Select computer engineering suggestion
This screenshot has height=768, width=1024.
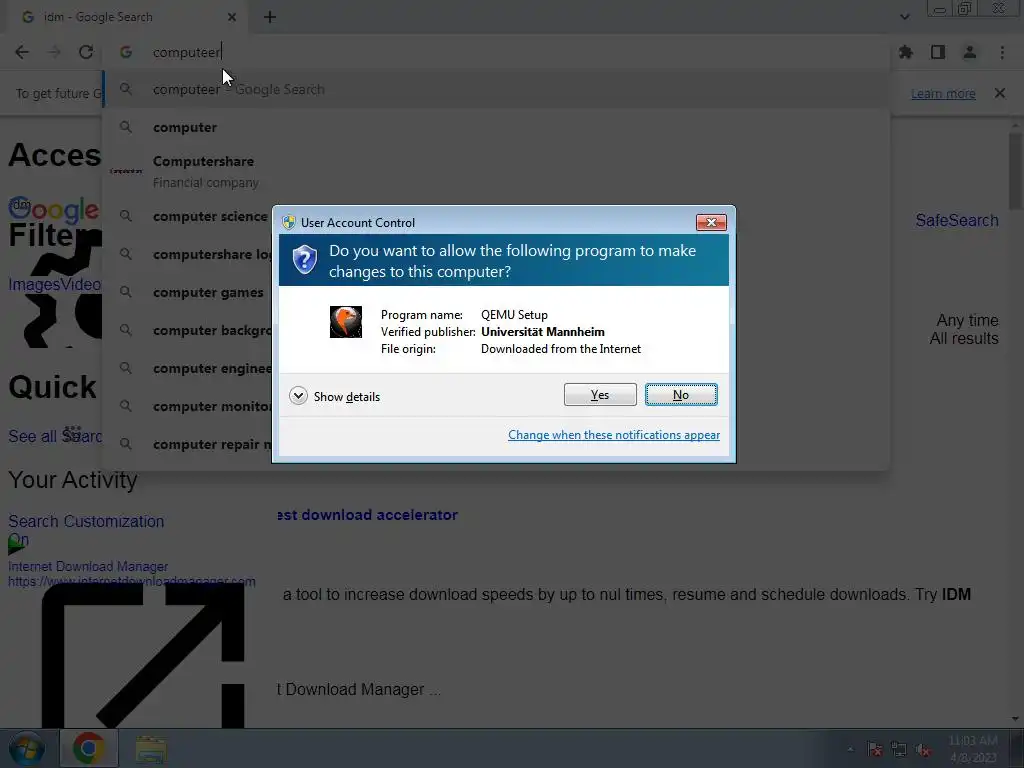pos(189,368)
